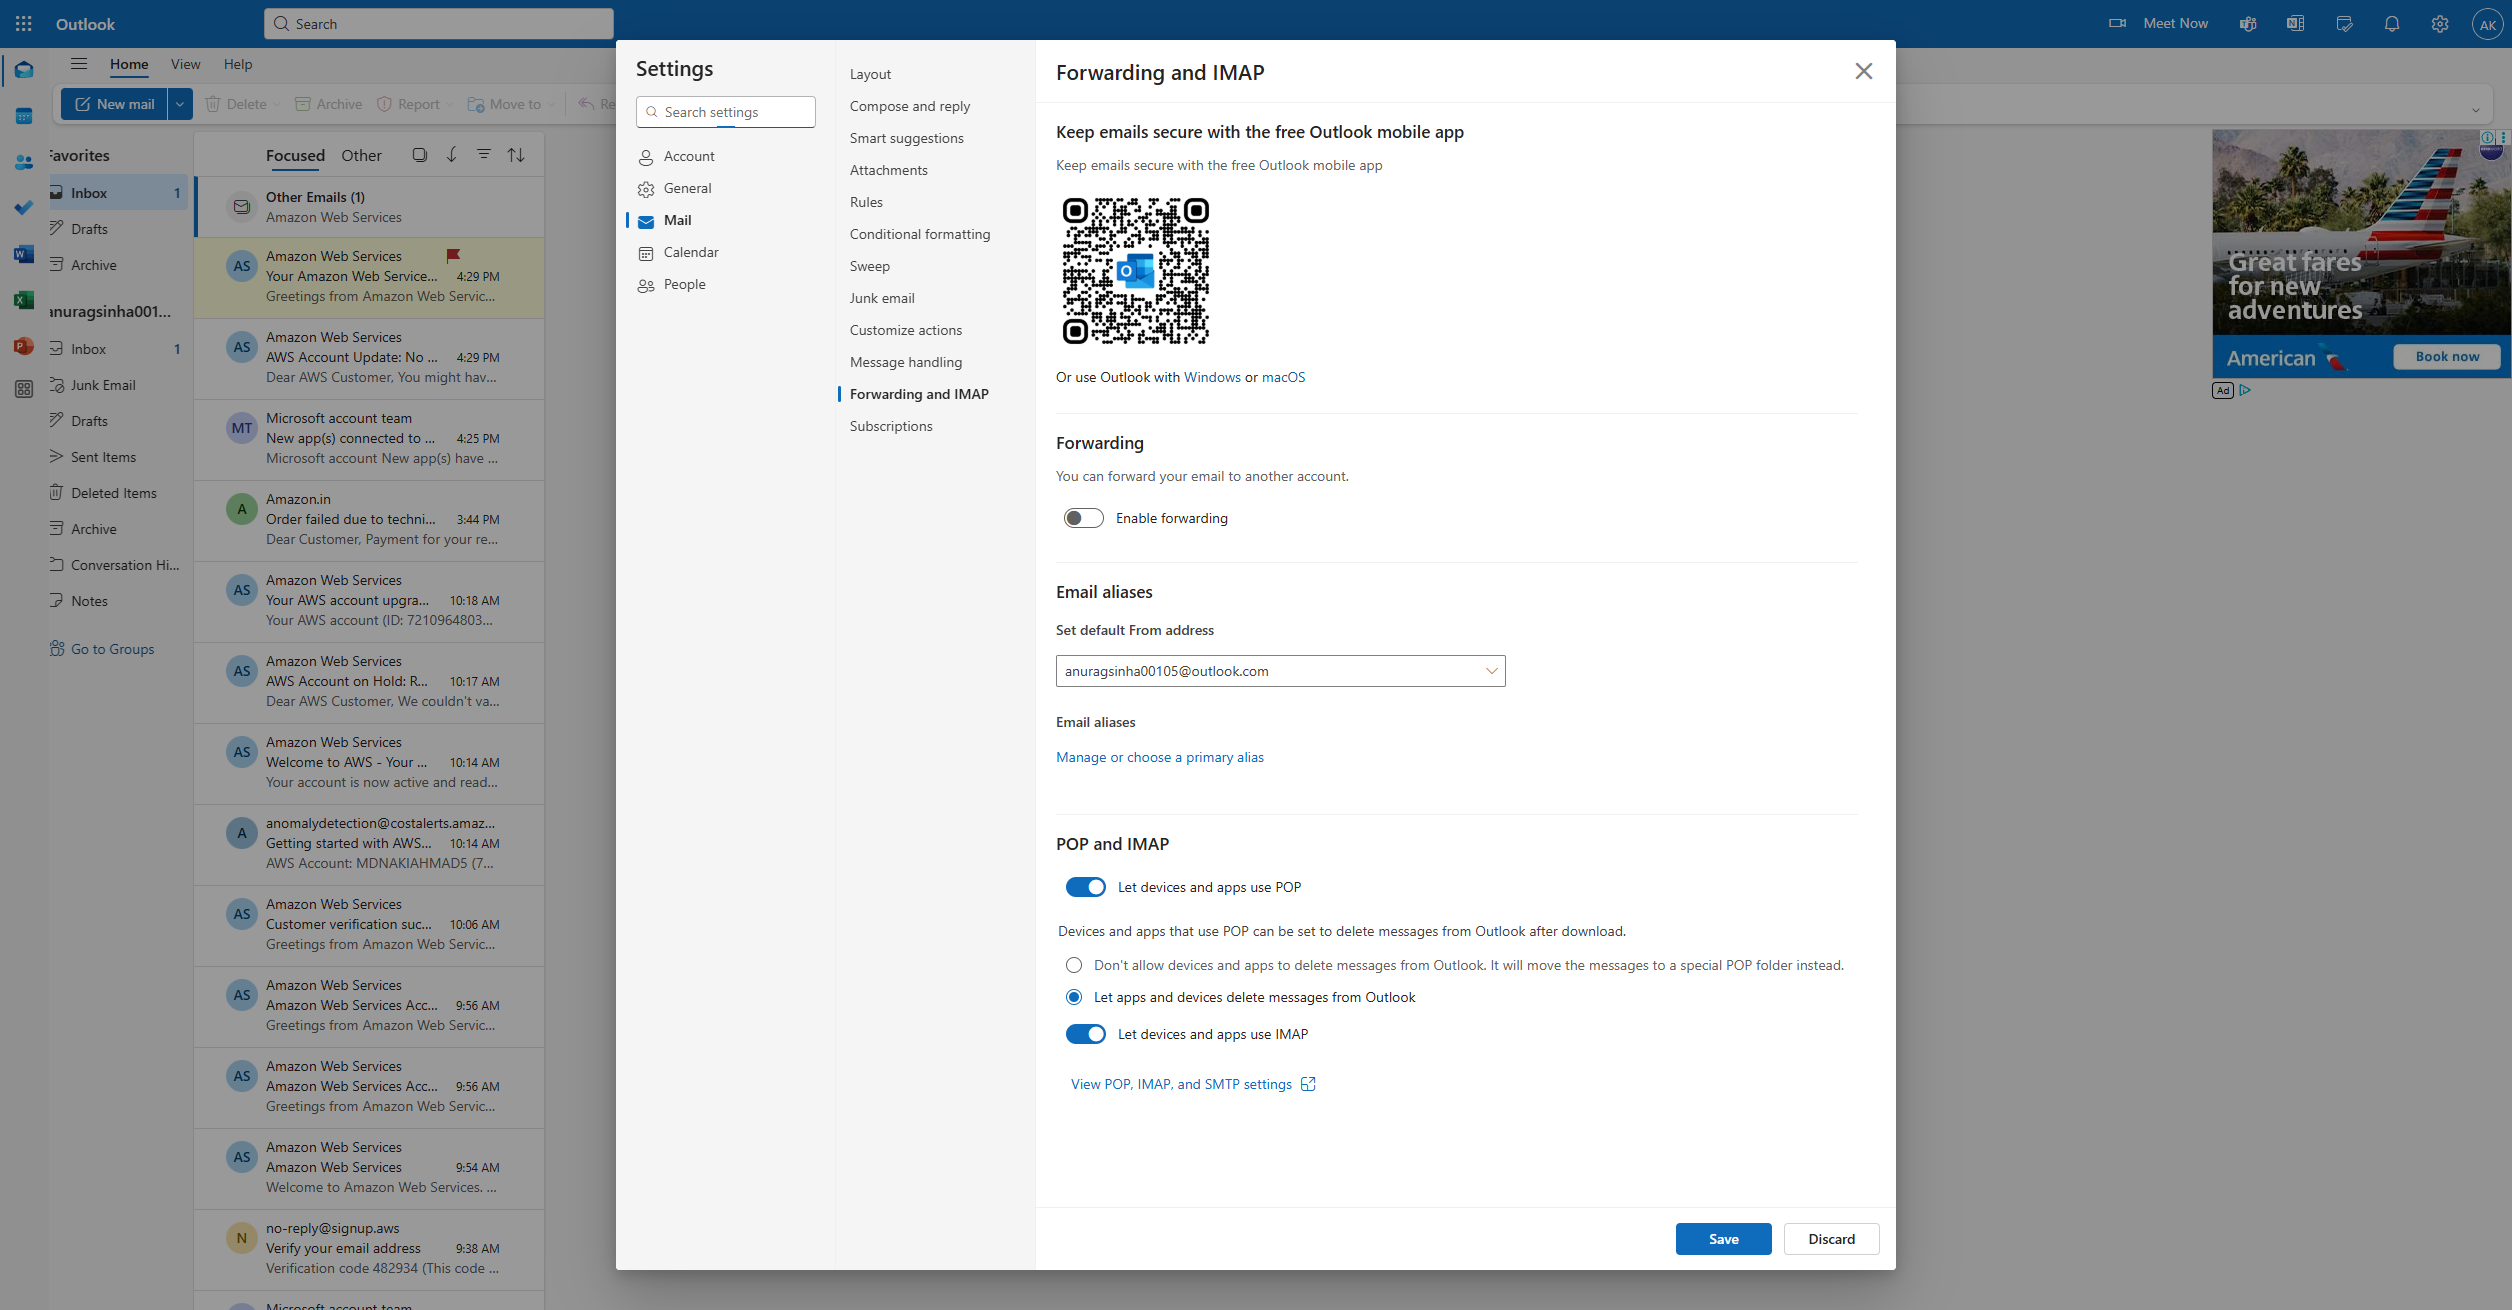Viewport: 2512px width, 1310px height.
Task: Turn off Let devices use POP toggle
Action: 1085,887
